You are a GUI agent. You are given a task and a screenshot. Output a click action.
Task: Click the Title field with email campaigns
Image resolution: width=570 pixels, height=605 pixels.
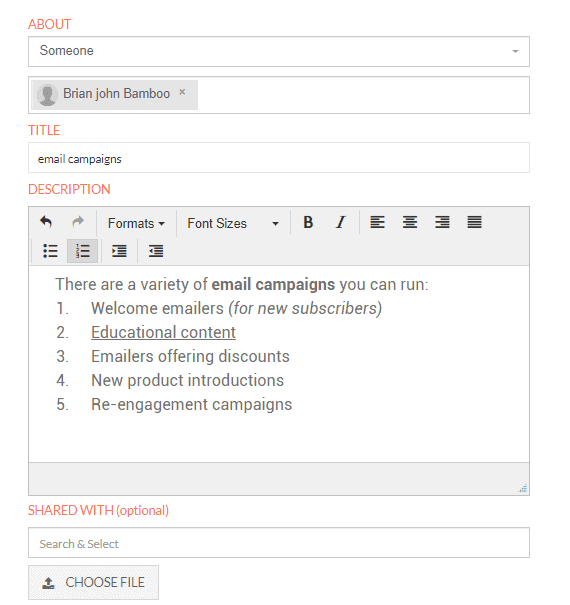(x=279, y=158)
